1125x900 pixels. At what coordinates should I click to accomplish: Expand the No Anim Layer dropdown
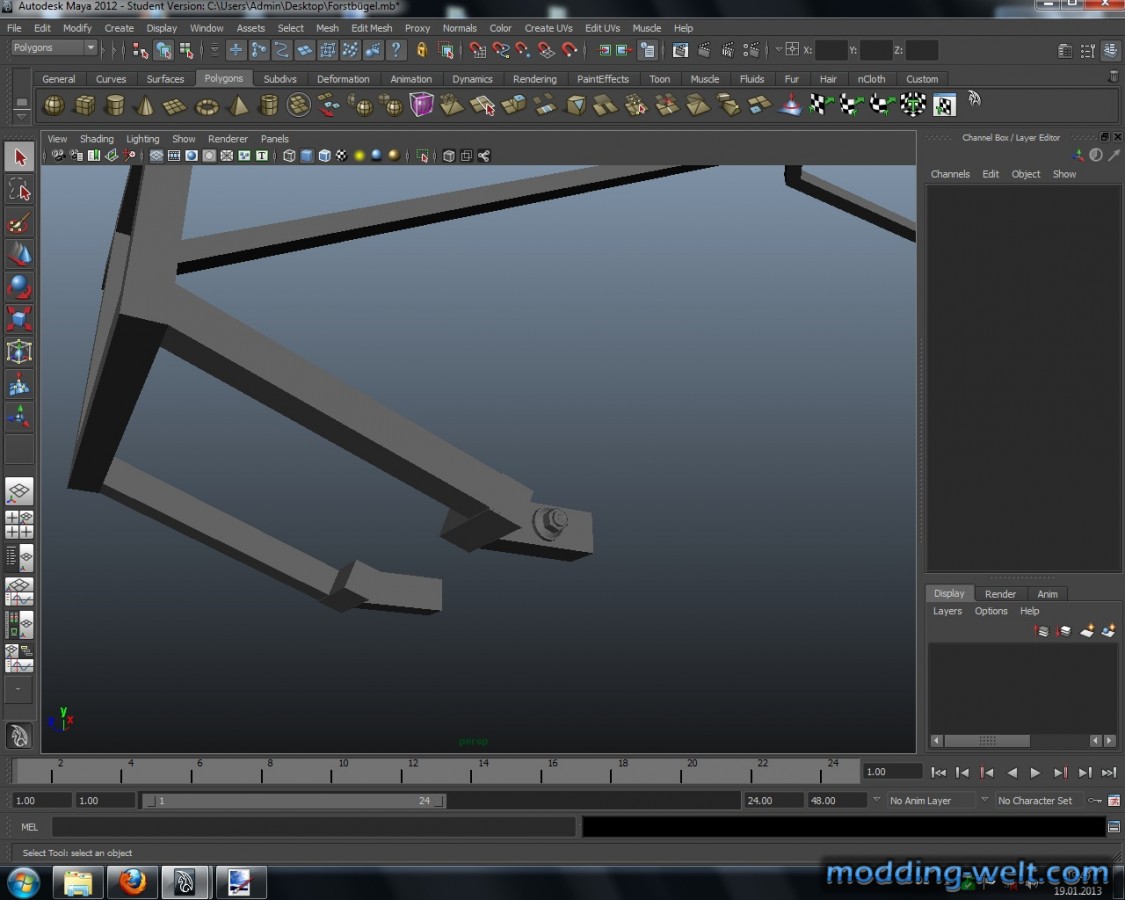click(x=877, y=800)
